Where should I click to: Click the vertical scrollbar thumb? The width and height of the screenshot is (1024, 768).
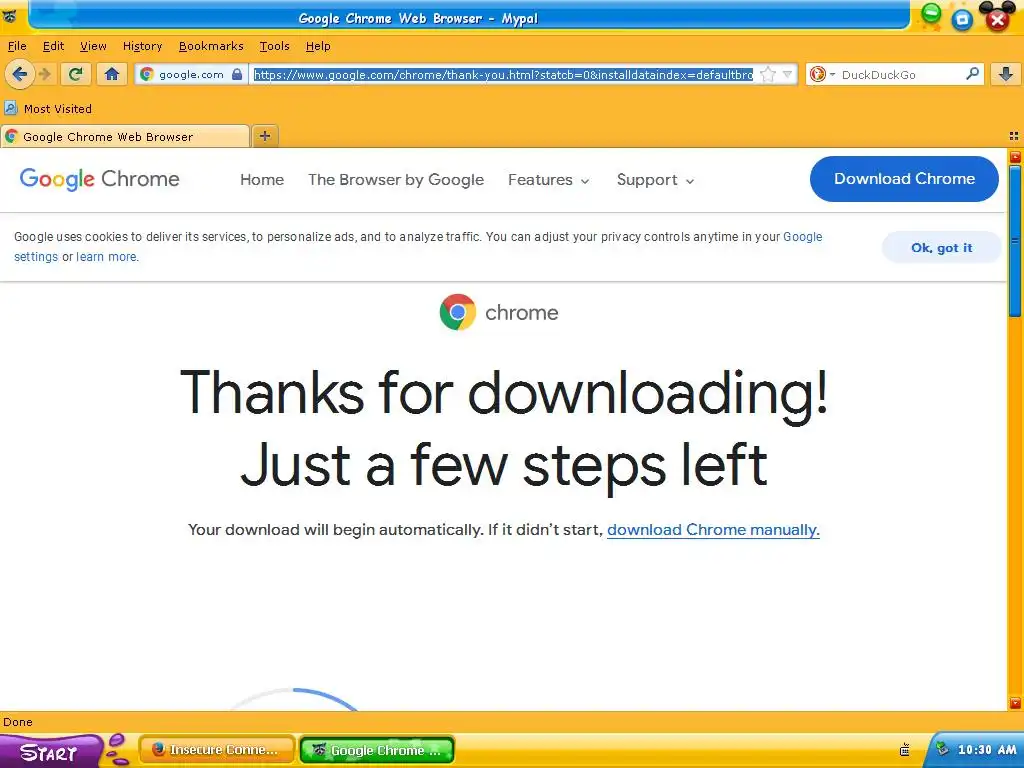(x=1015, y=241)
